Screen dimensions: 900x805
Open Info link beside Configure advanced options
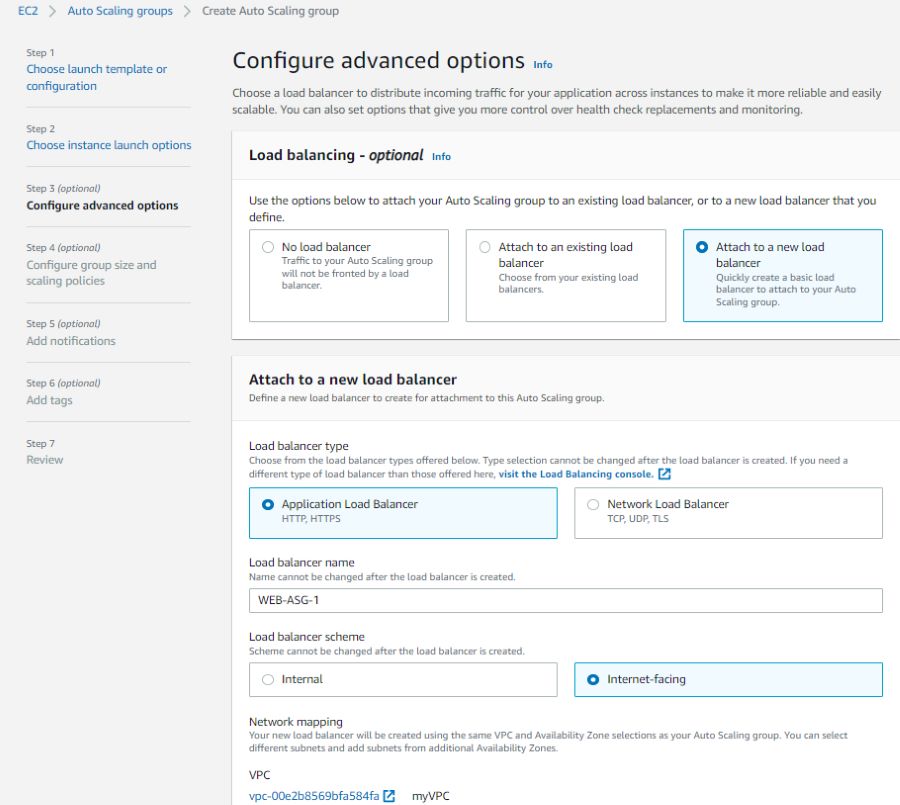[542, 64]
